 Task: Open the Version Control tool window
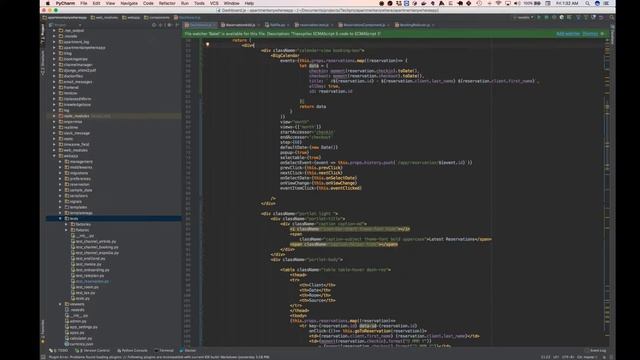[x=93, y=351]
